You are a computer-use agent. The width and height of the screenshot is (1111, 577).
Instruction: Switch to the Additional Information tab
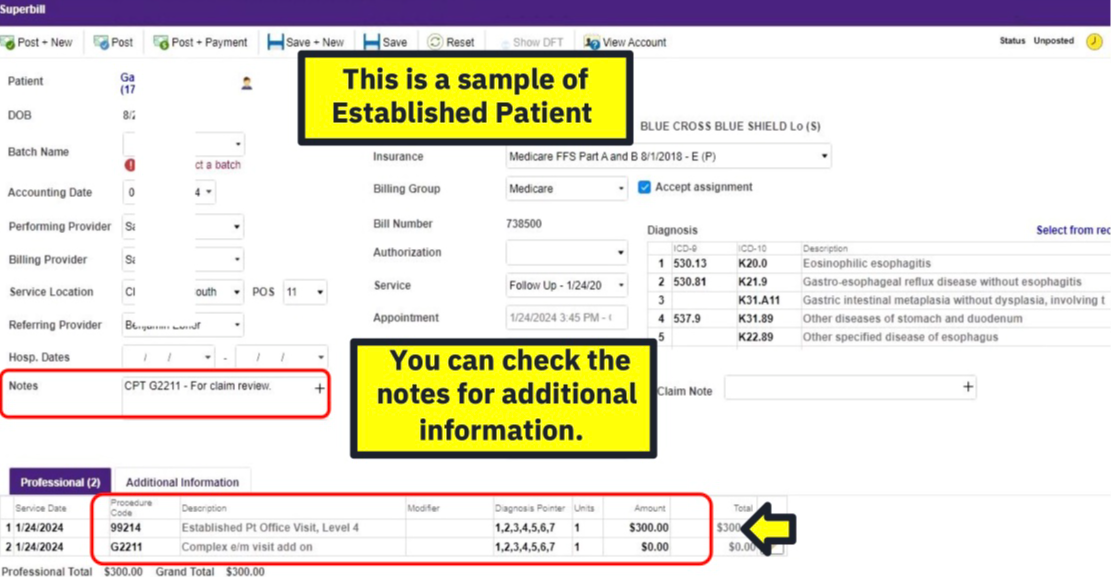coord(182,482)
